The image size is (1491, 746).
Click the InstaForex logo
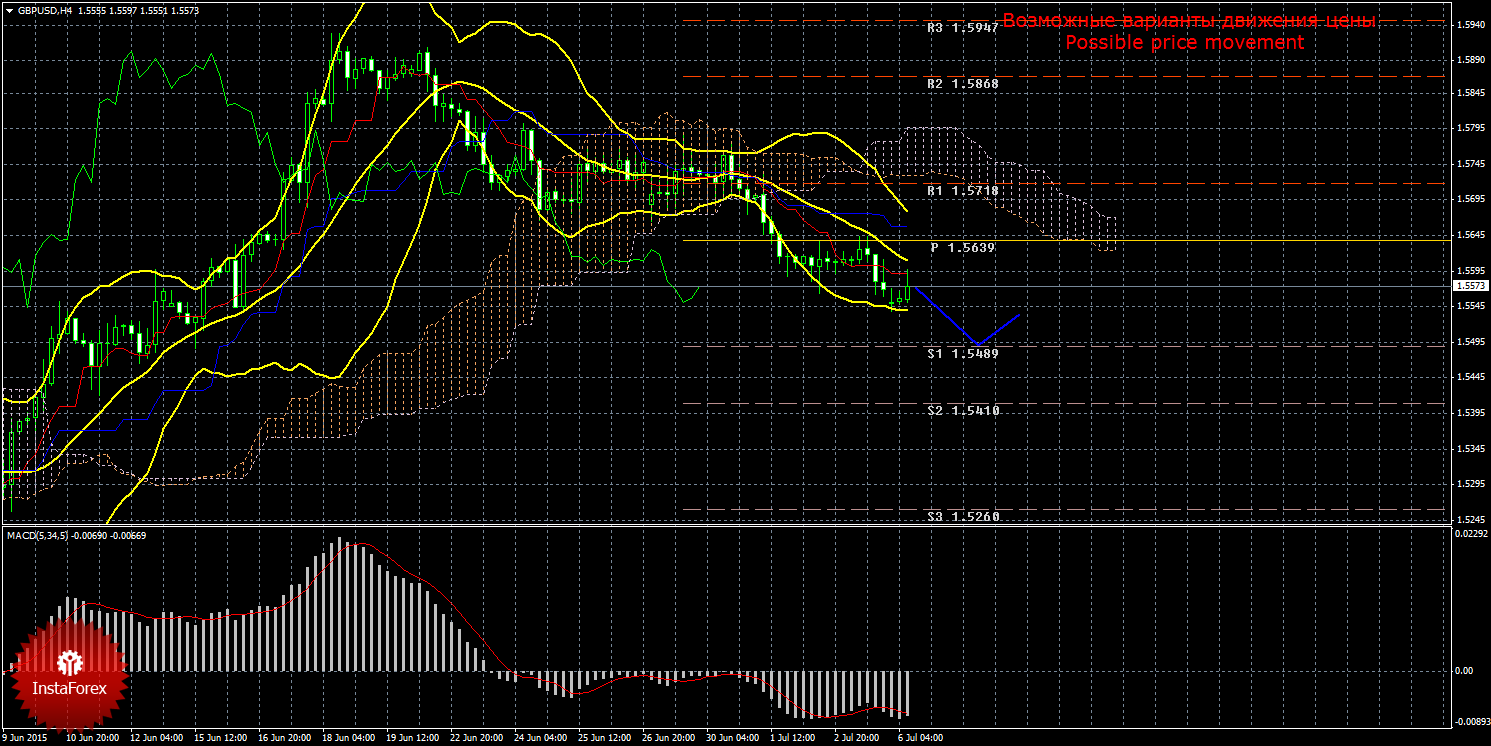(68, 673)
